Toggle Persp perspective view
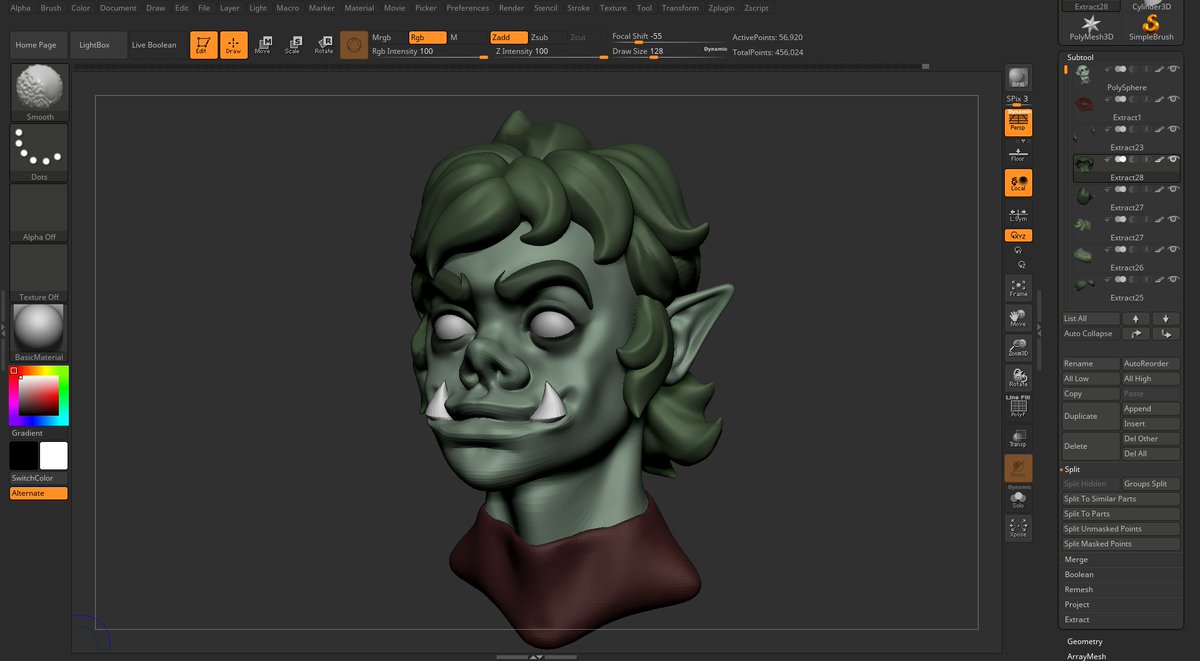This screenshot has height=661, width=1200. [1018, 123]
